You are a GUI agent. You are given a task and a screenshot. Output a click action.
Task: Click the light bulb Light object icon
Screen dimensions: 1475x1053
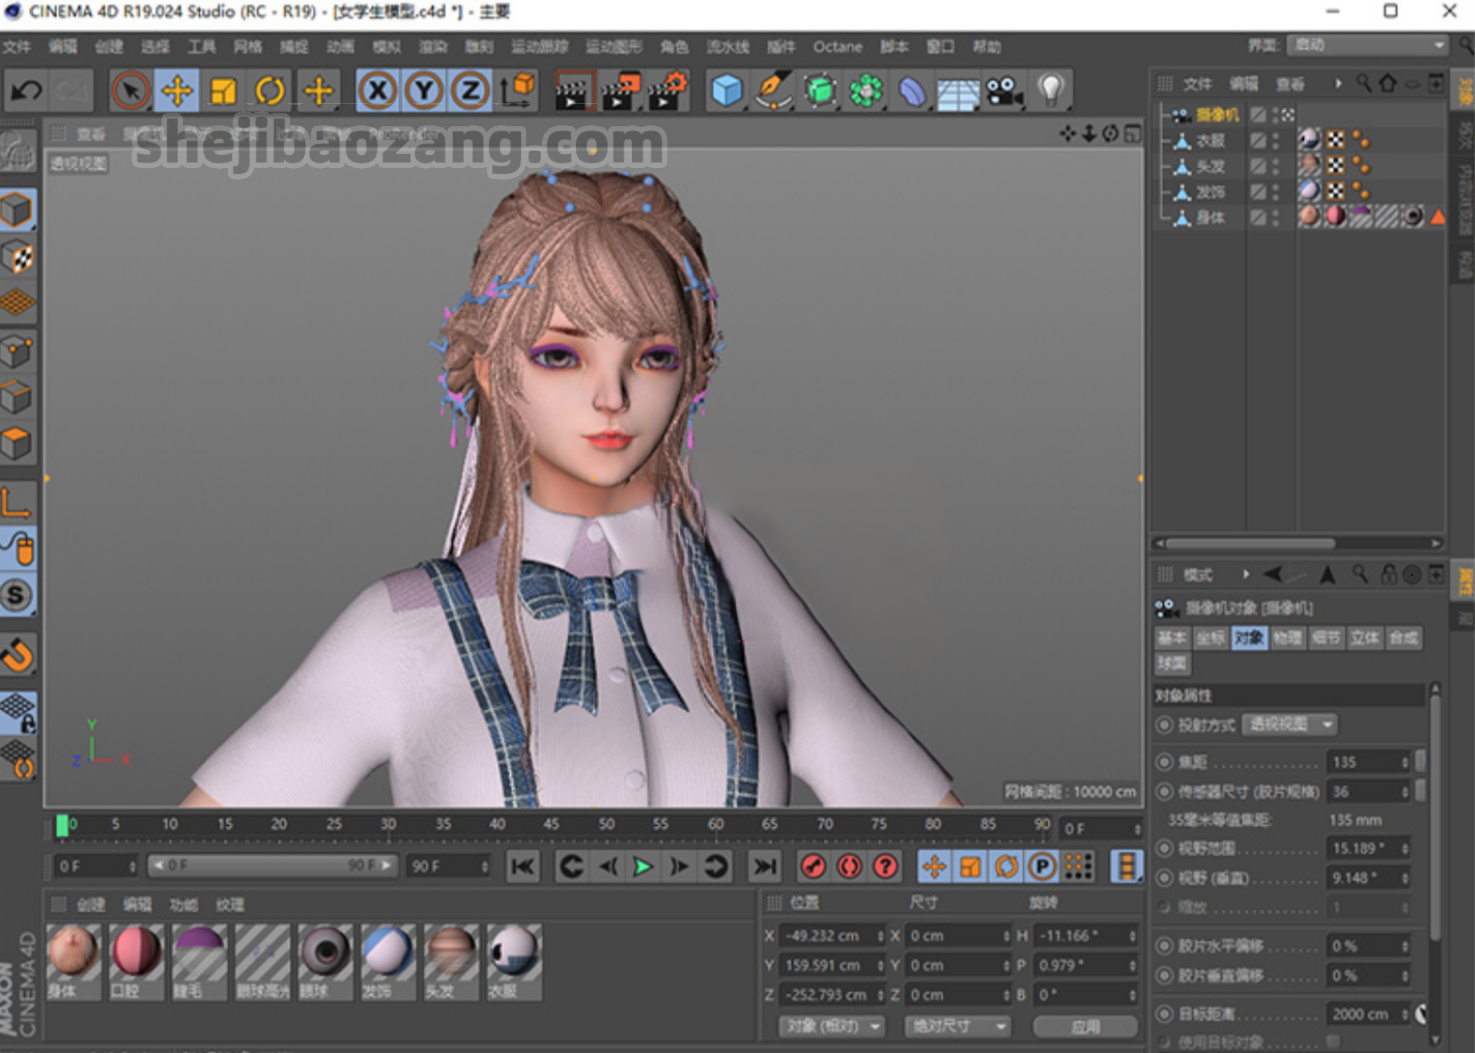(1051, 91)
